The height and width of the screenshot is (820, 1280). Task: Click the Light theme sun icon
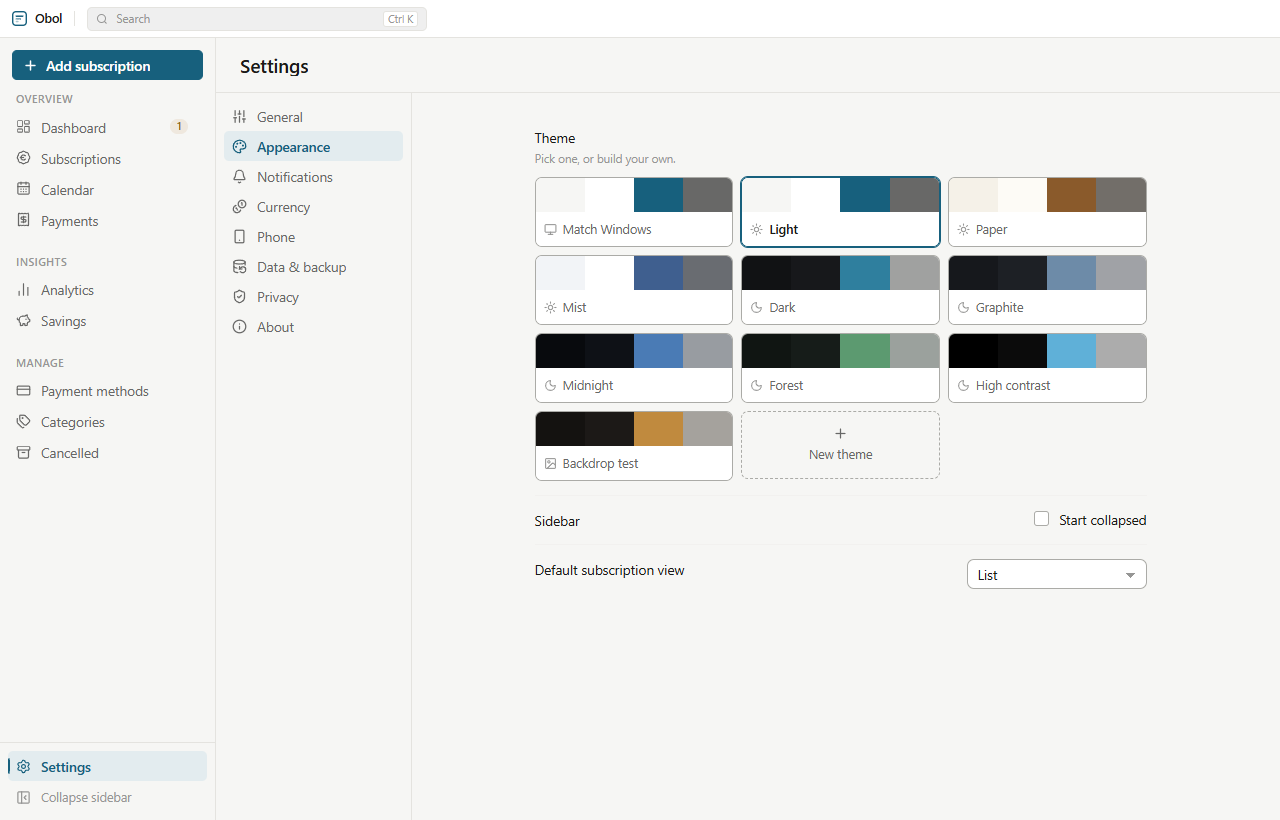click(757, 230)
